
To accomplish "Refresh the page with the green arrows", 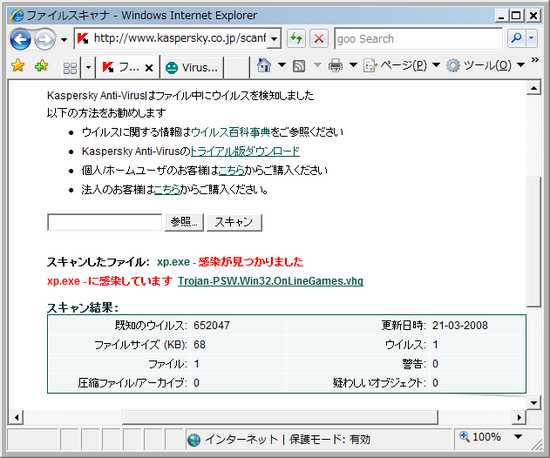I will [296, 39].
